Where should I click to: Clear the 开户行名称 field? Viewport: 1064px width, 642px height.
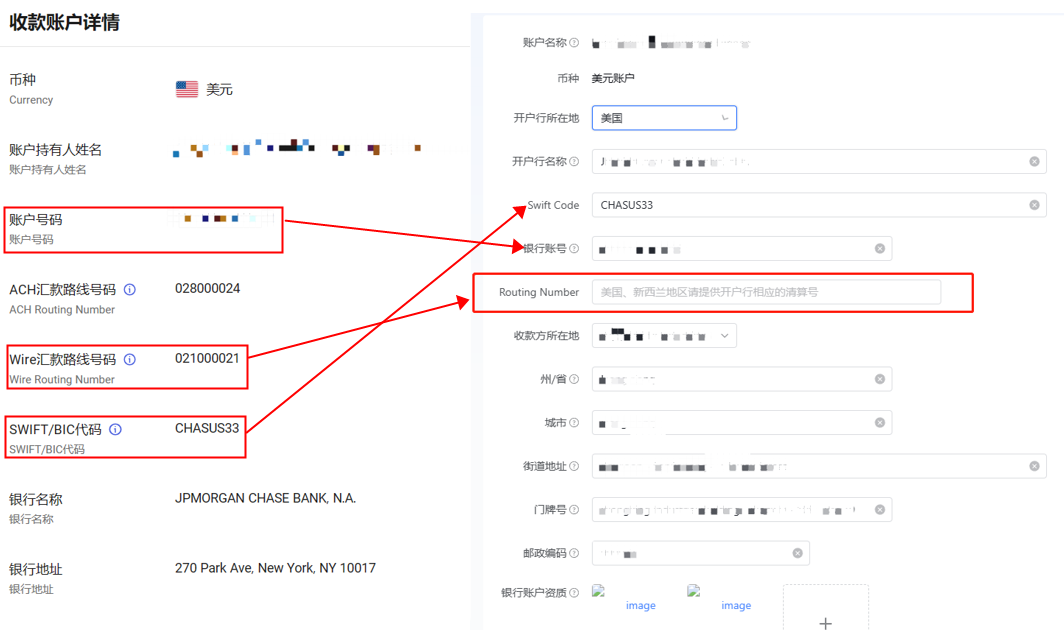(1033, 161)
